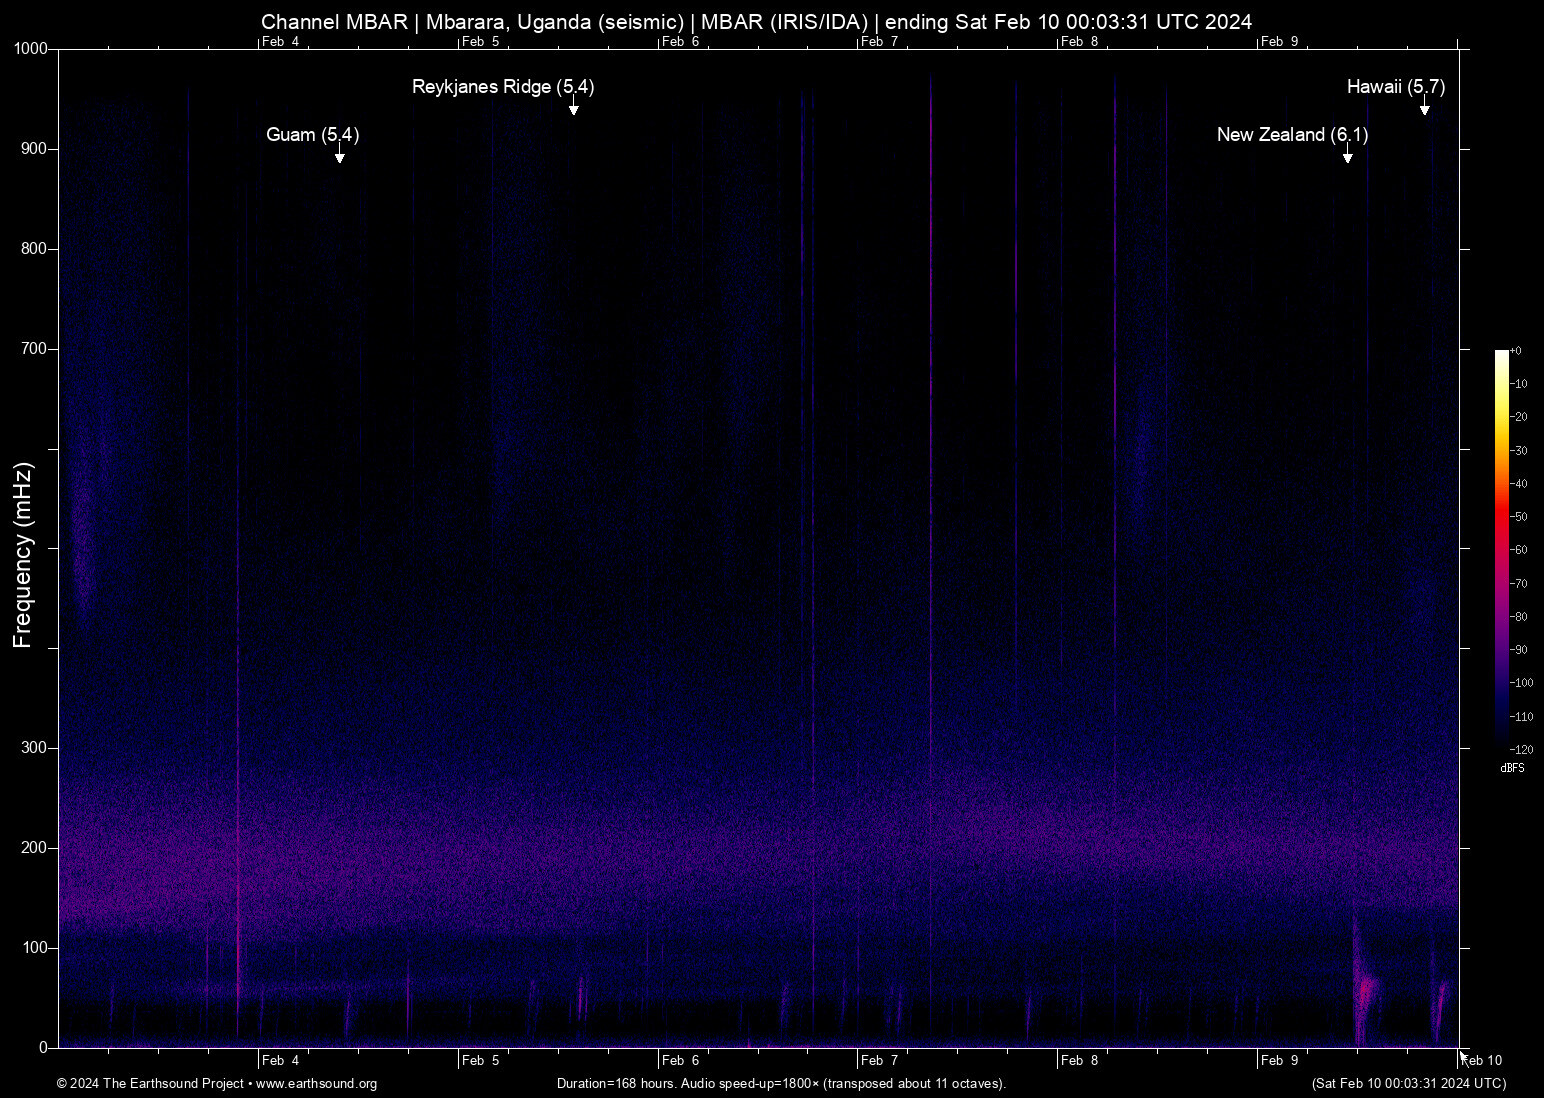Viewport: 1544px width, 1098px height.
Task: Click the arrow under Reykjanes Ridge (5.4)
Action: (x=574, y=109)
